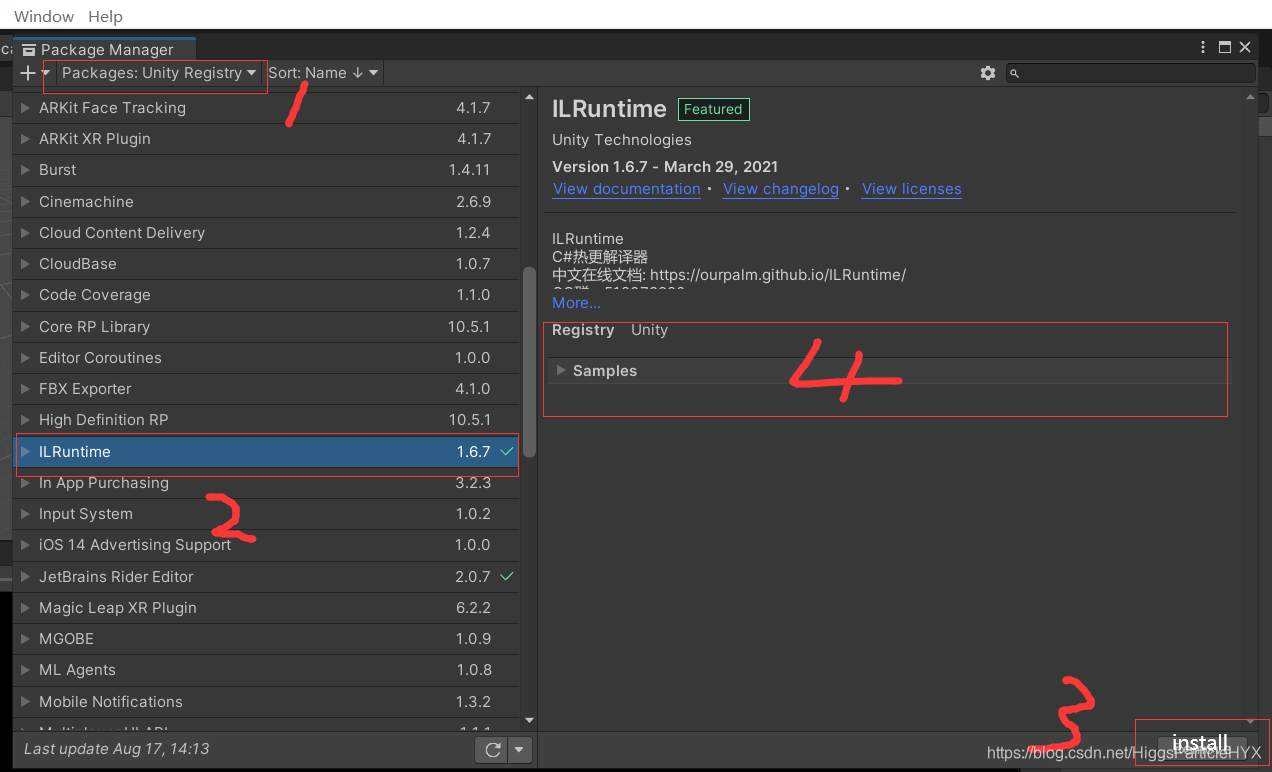Screen dimensions: 1272x772
Task: Open the gear advanced settings icon
Action: tap(988, 73)
